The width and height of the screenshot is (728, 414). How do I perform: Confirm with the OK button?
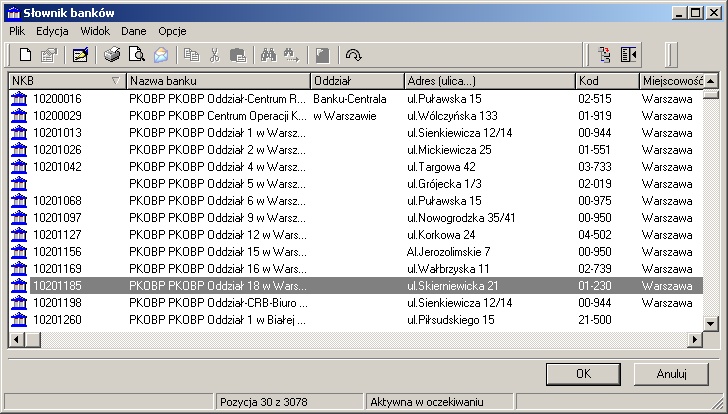point(583,374)
